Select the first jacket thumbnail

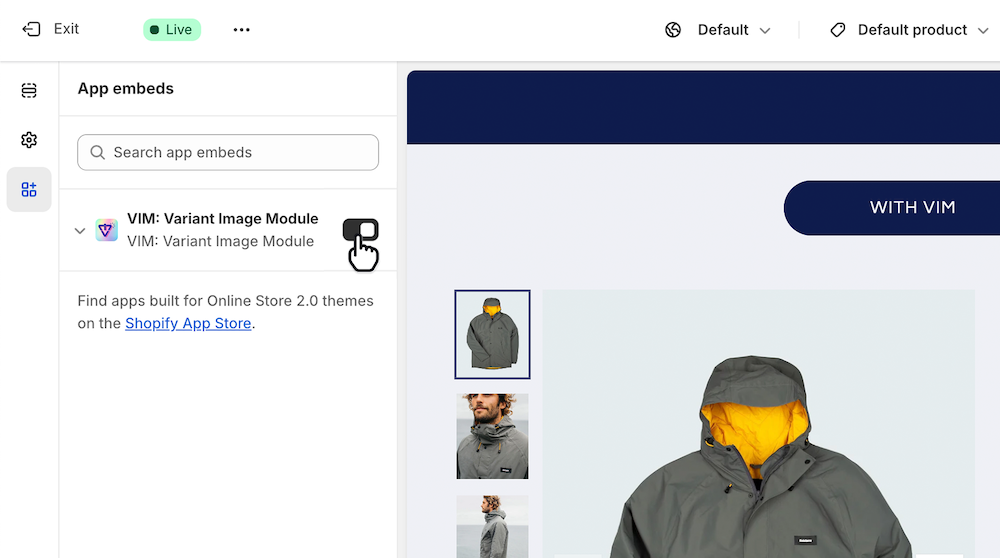(x=492, y=335)
